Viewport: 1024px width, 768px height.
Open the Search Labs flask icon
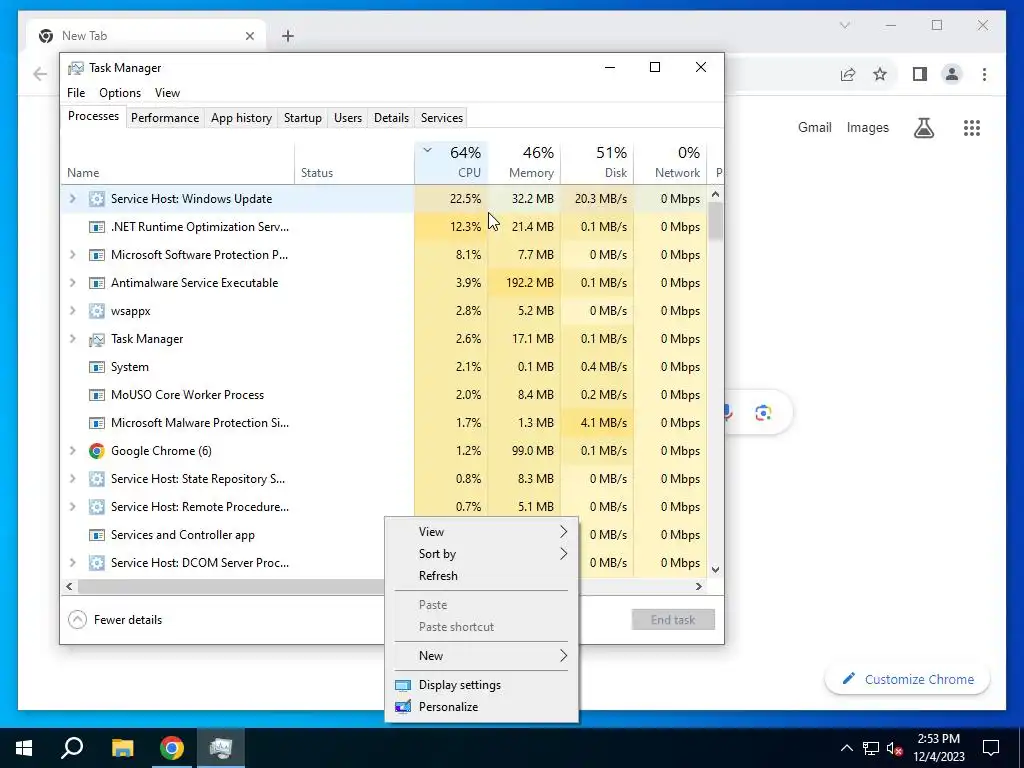(923, 128)
